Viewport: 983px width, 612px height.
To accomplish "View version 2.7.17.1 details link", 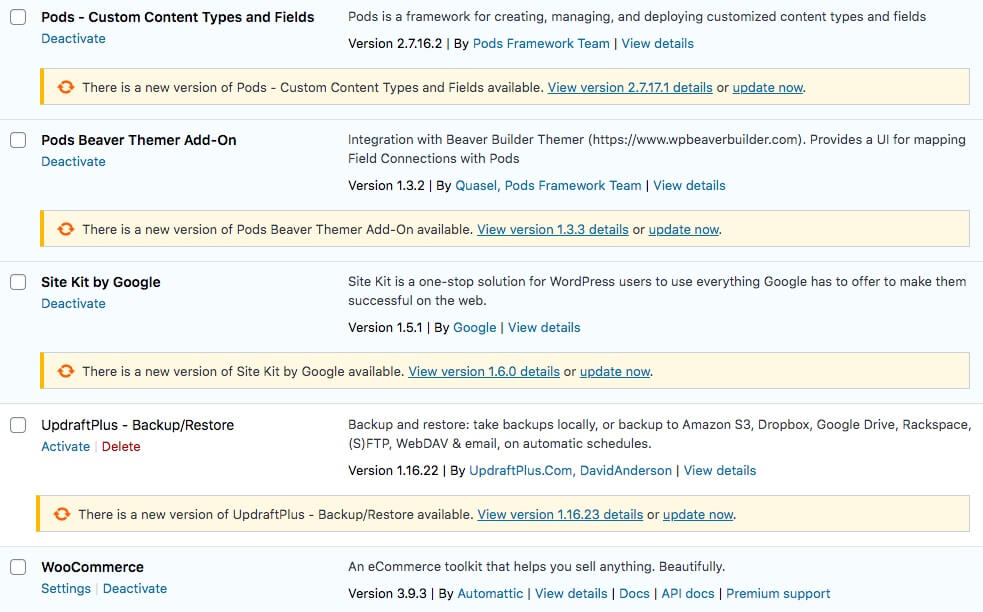I will (630, 87).
